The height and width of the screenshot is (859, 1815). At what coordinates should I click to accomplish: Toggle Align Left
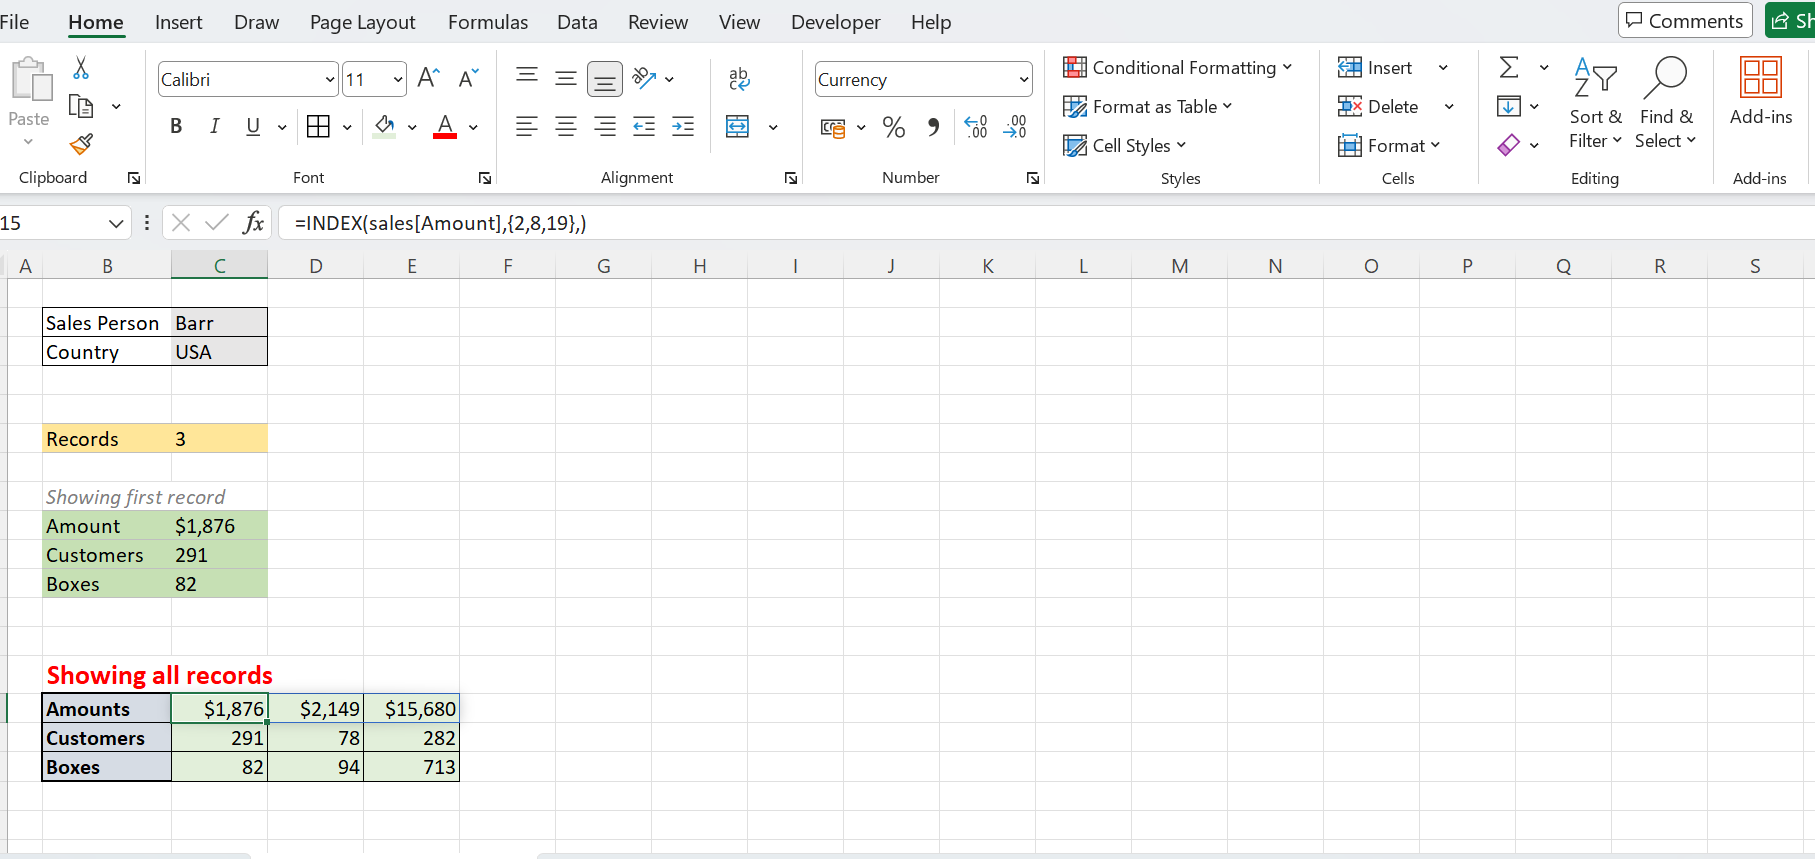[527, 126]
